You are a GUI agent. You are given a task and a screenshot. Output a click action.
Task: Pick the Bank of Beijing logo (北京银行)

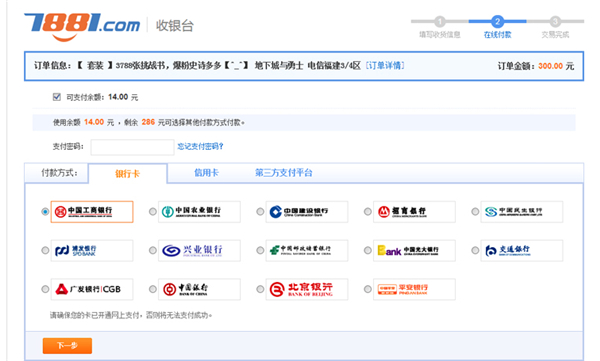[x=307, y=289]
